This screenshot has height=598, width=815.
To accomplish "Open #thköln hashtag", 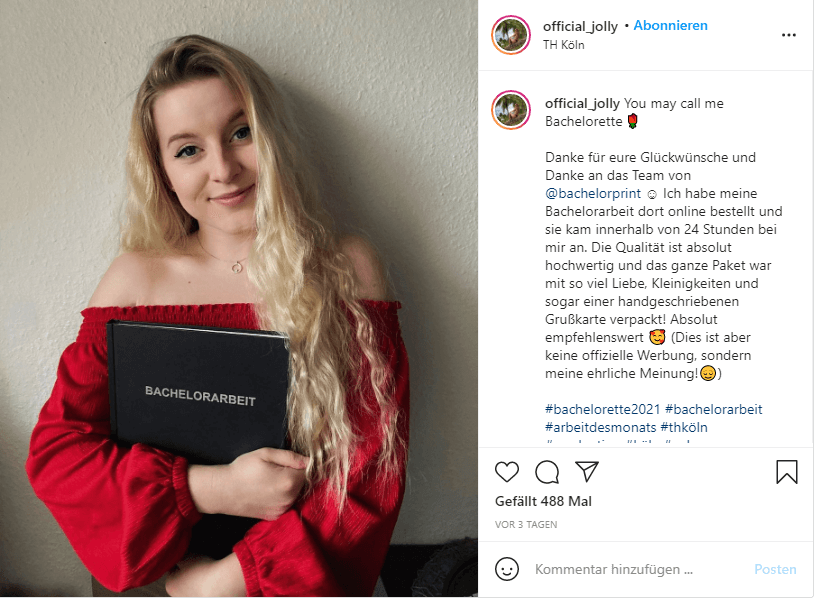I will pyautogui.click(x=683, y=428).
